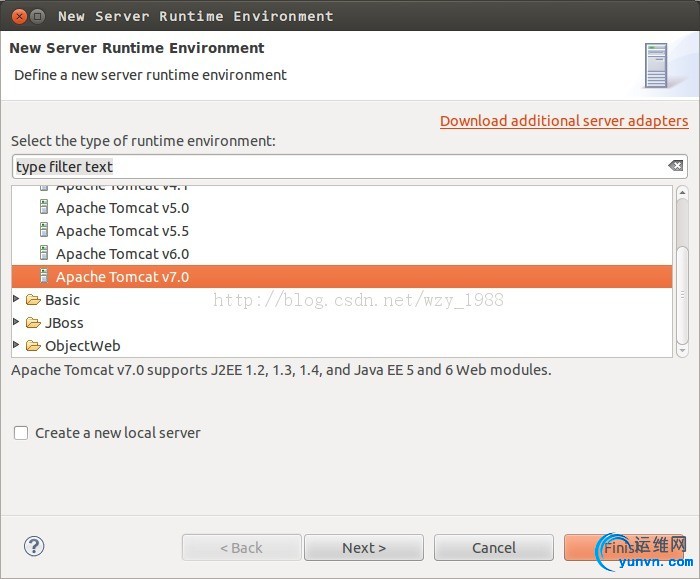Click the disabled < Back button
Screen dimensions: 700x579
click(242, 547)
